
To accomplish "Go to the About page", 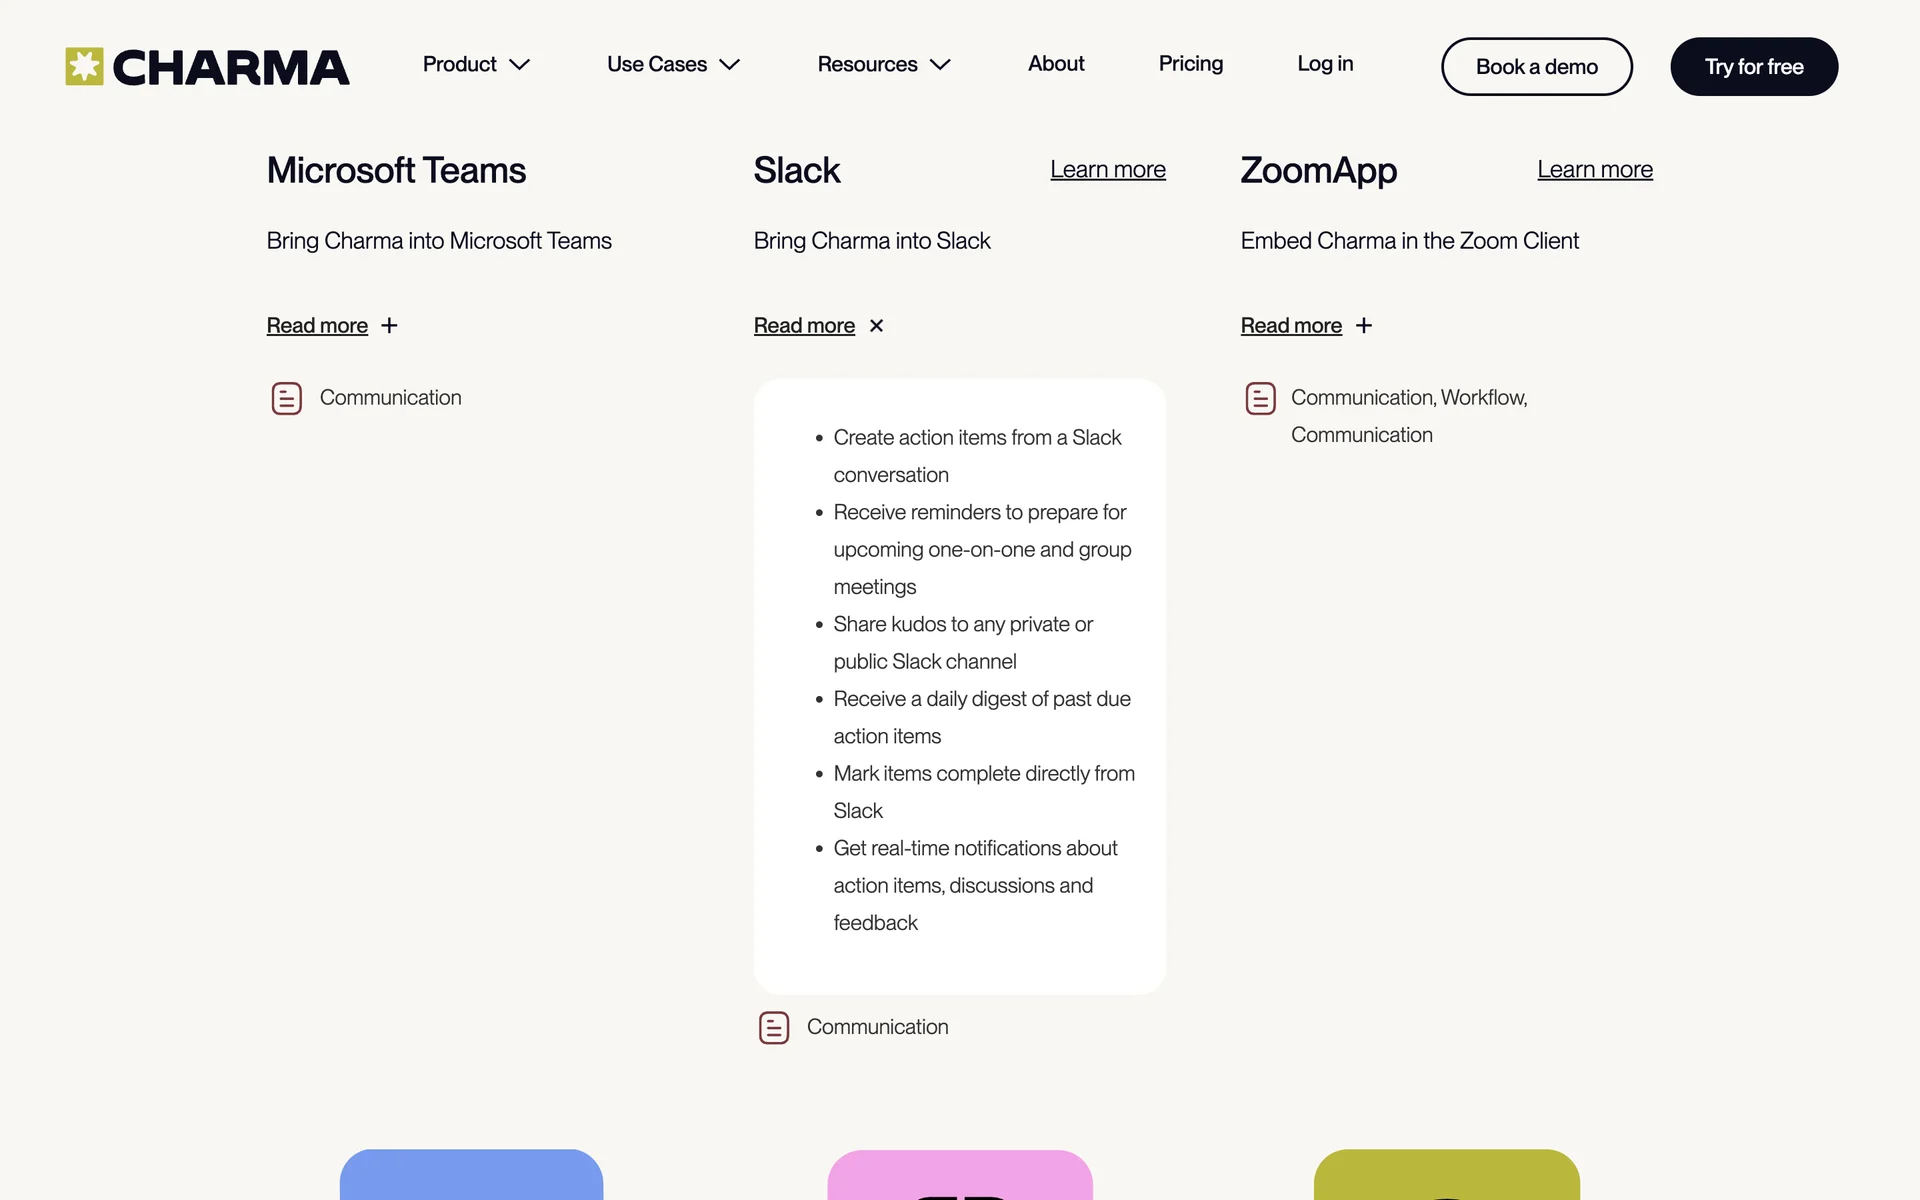I will (x=1056, y=64).
